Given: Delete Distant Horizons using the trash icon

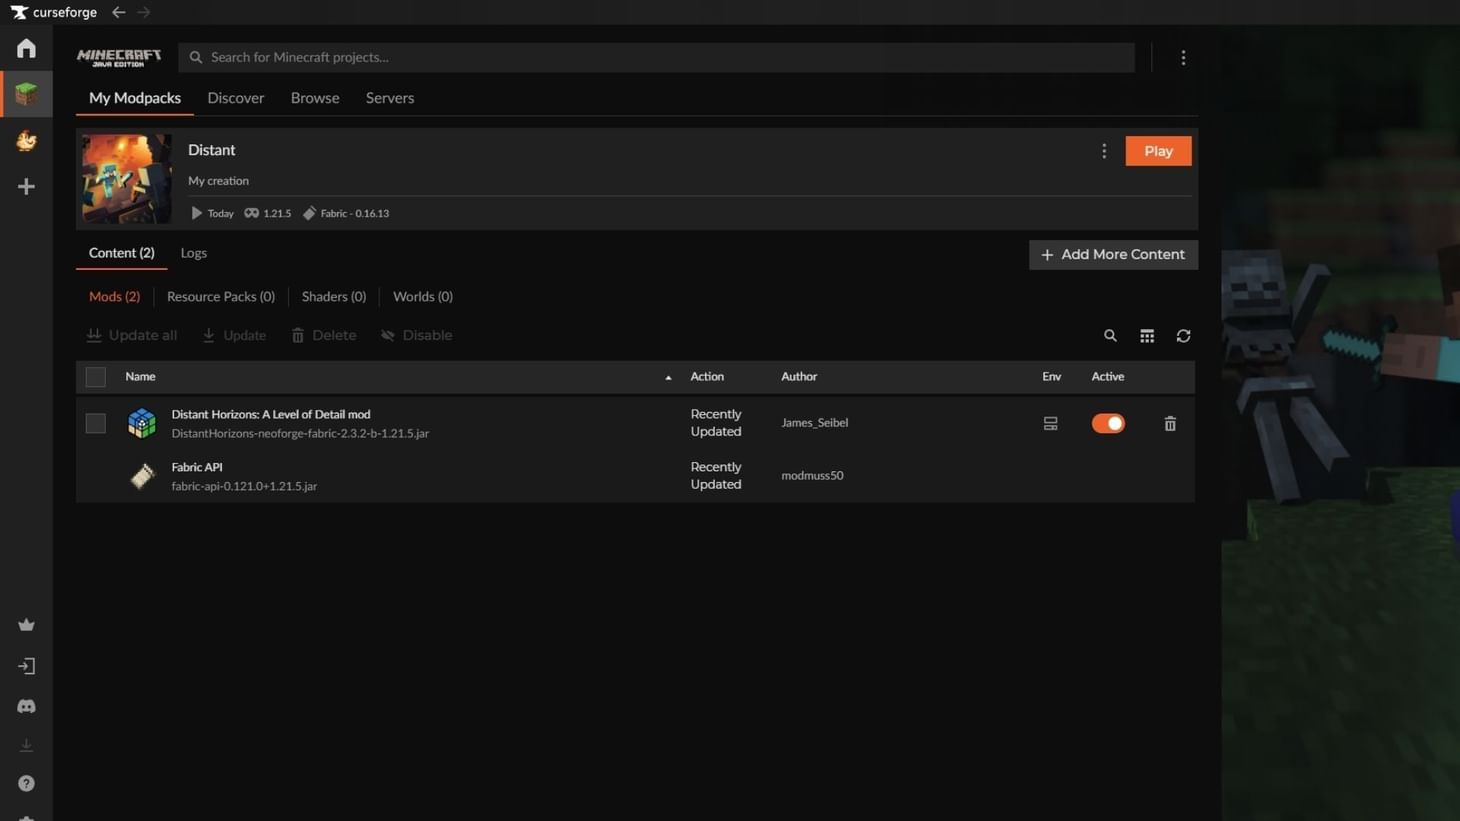Looking at the screenshot, I should click(1169, 423).
